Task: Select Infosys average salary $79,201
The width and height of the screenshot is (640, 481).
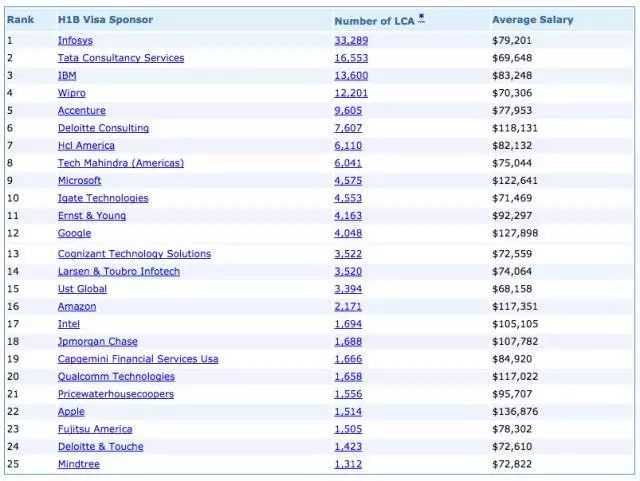Action: tap(512, 40)
